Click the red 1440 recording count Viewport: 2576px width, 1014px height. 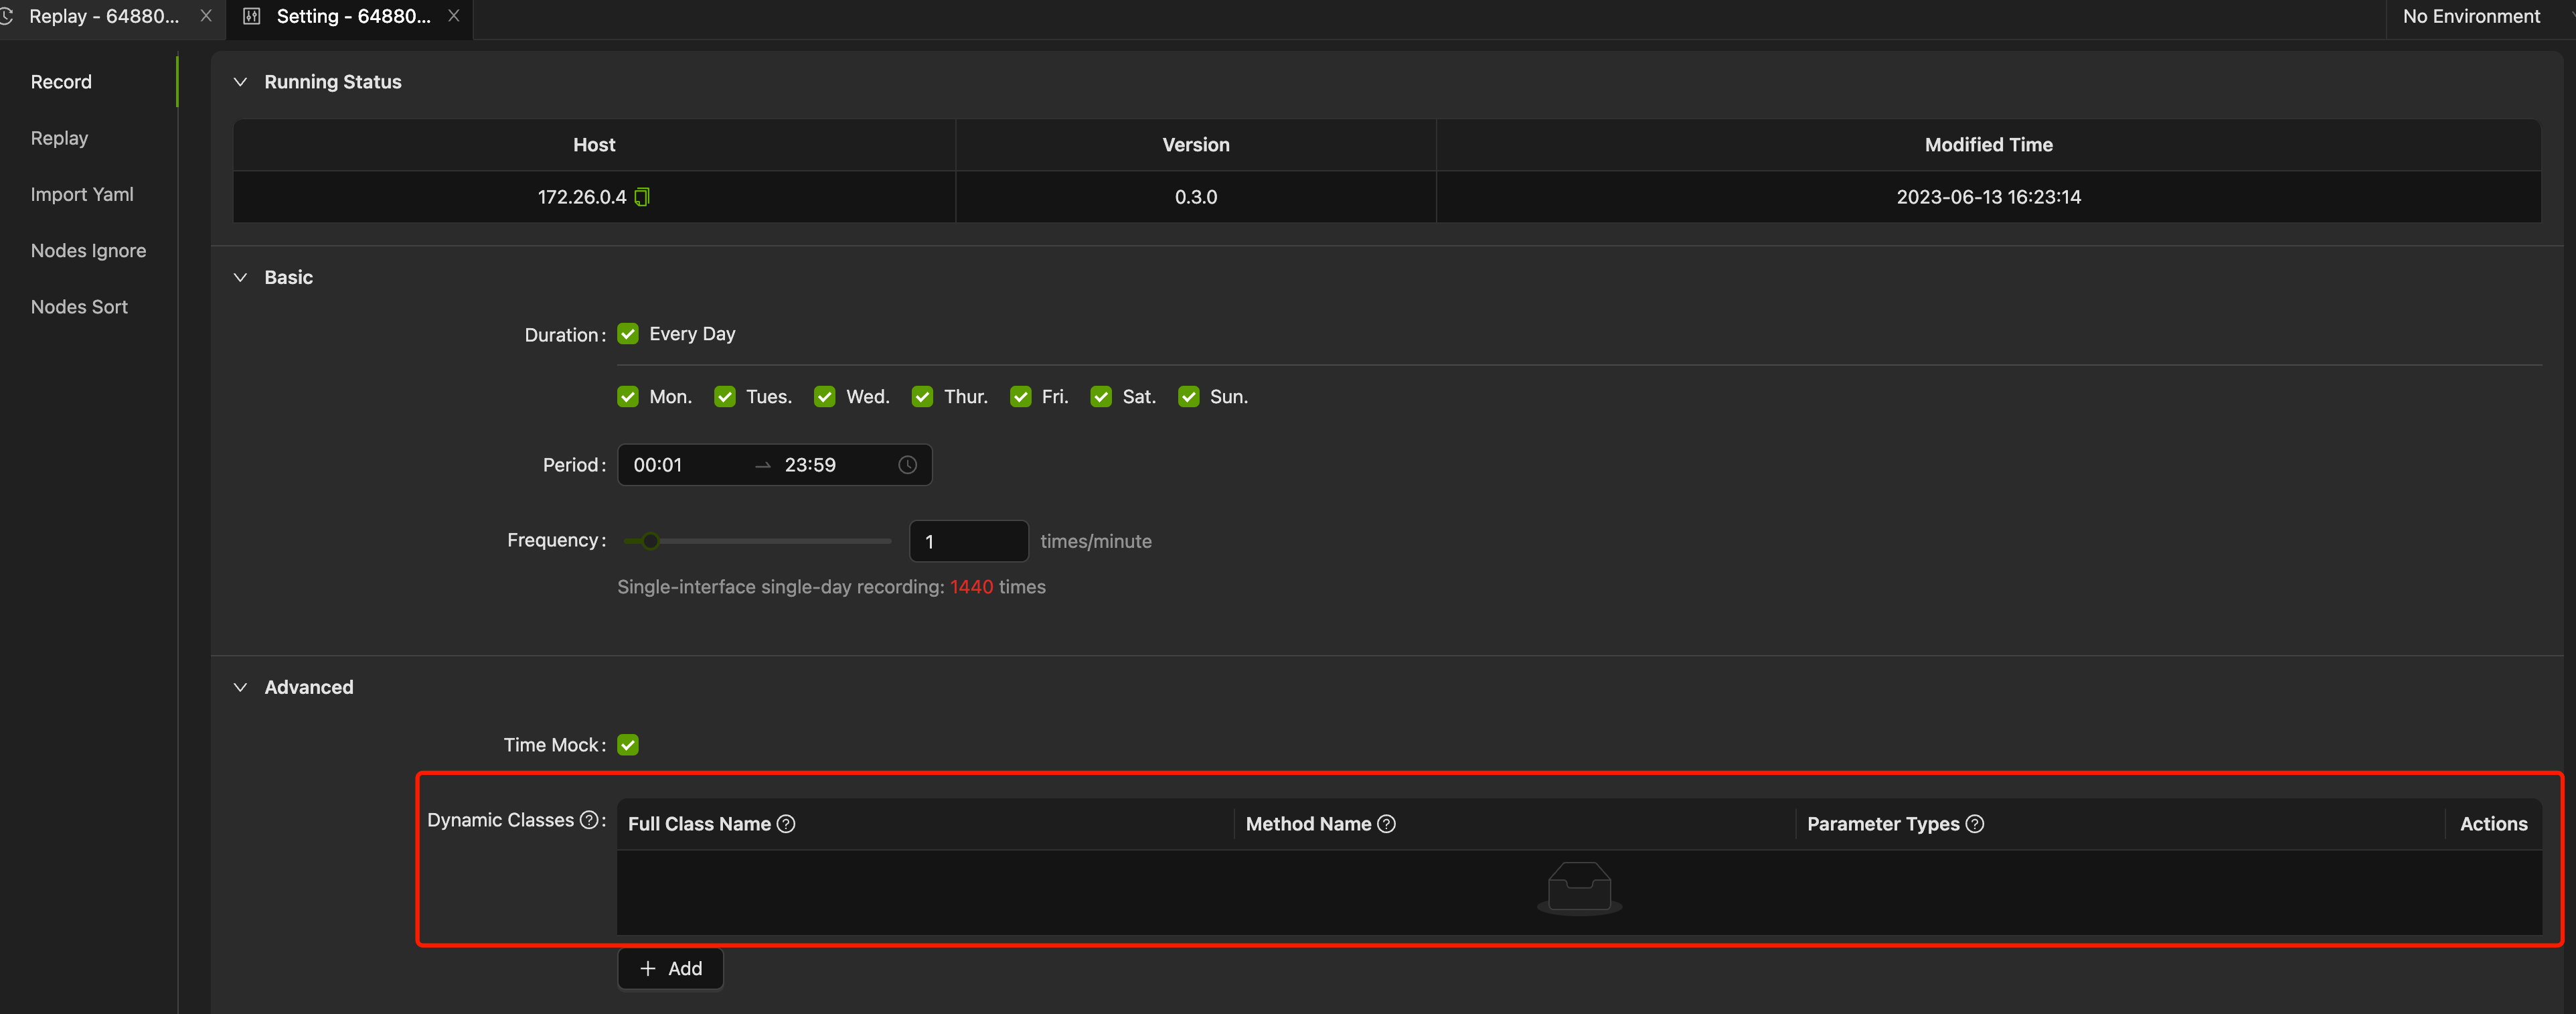pyautogui.click(x=971, y=587)
